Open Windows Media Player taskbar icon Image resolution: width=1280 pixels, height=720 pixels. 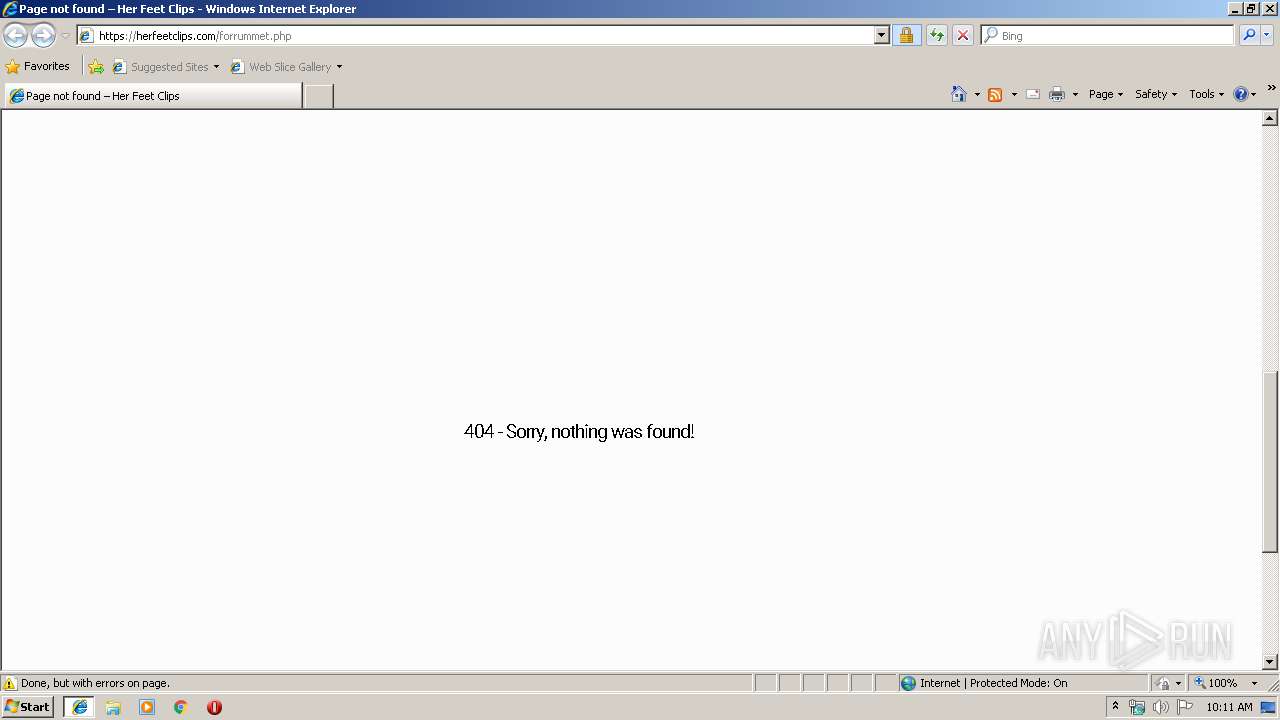click(x=147, y=707)
